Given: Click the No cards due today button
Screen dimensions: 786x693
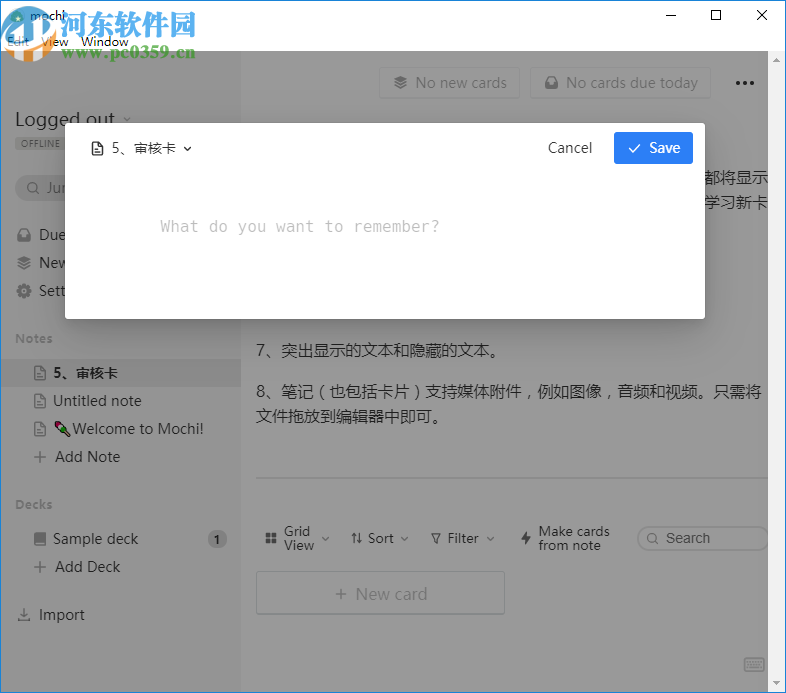Looking at the screenshot, I should [x=620, y=83].
